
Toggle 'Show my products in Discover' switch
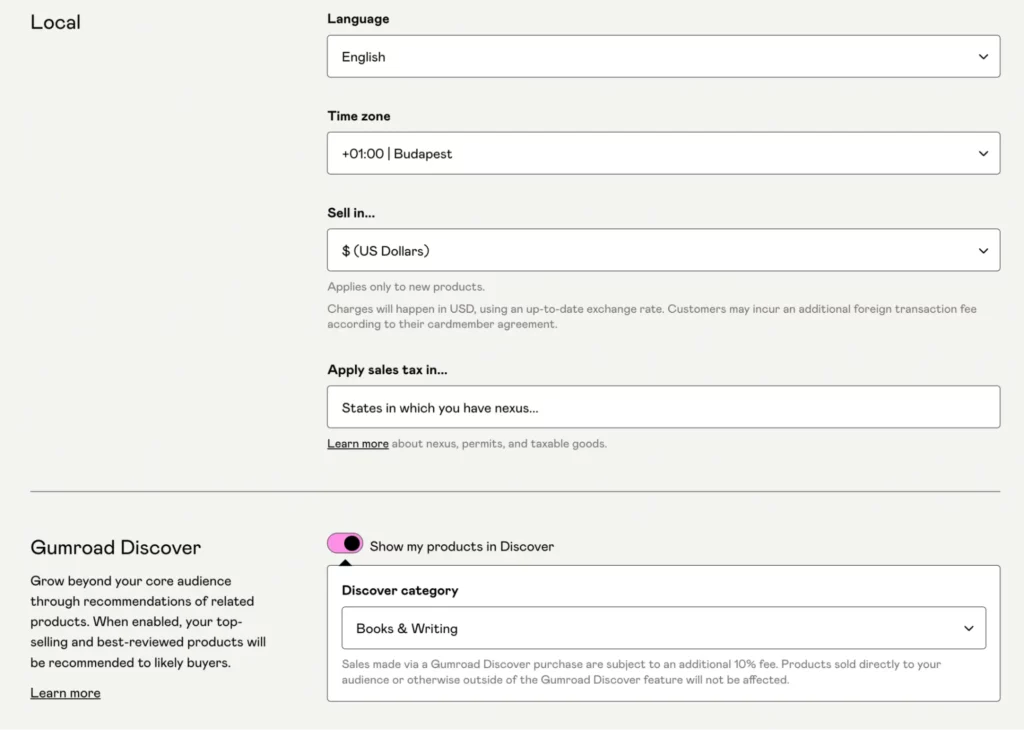(344, 543)
